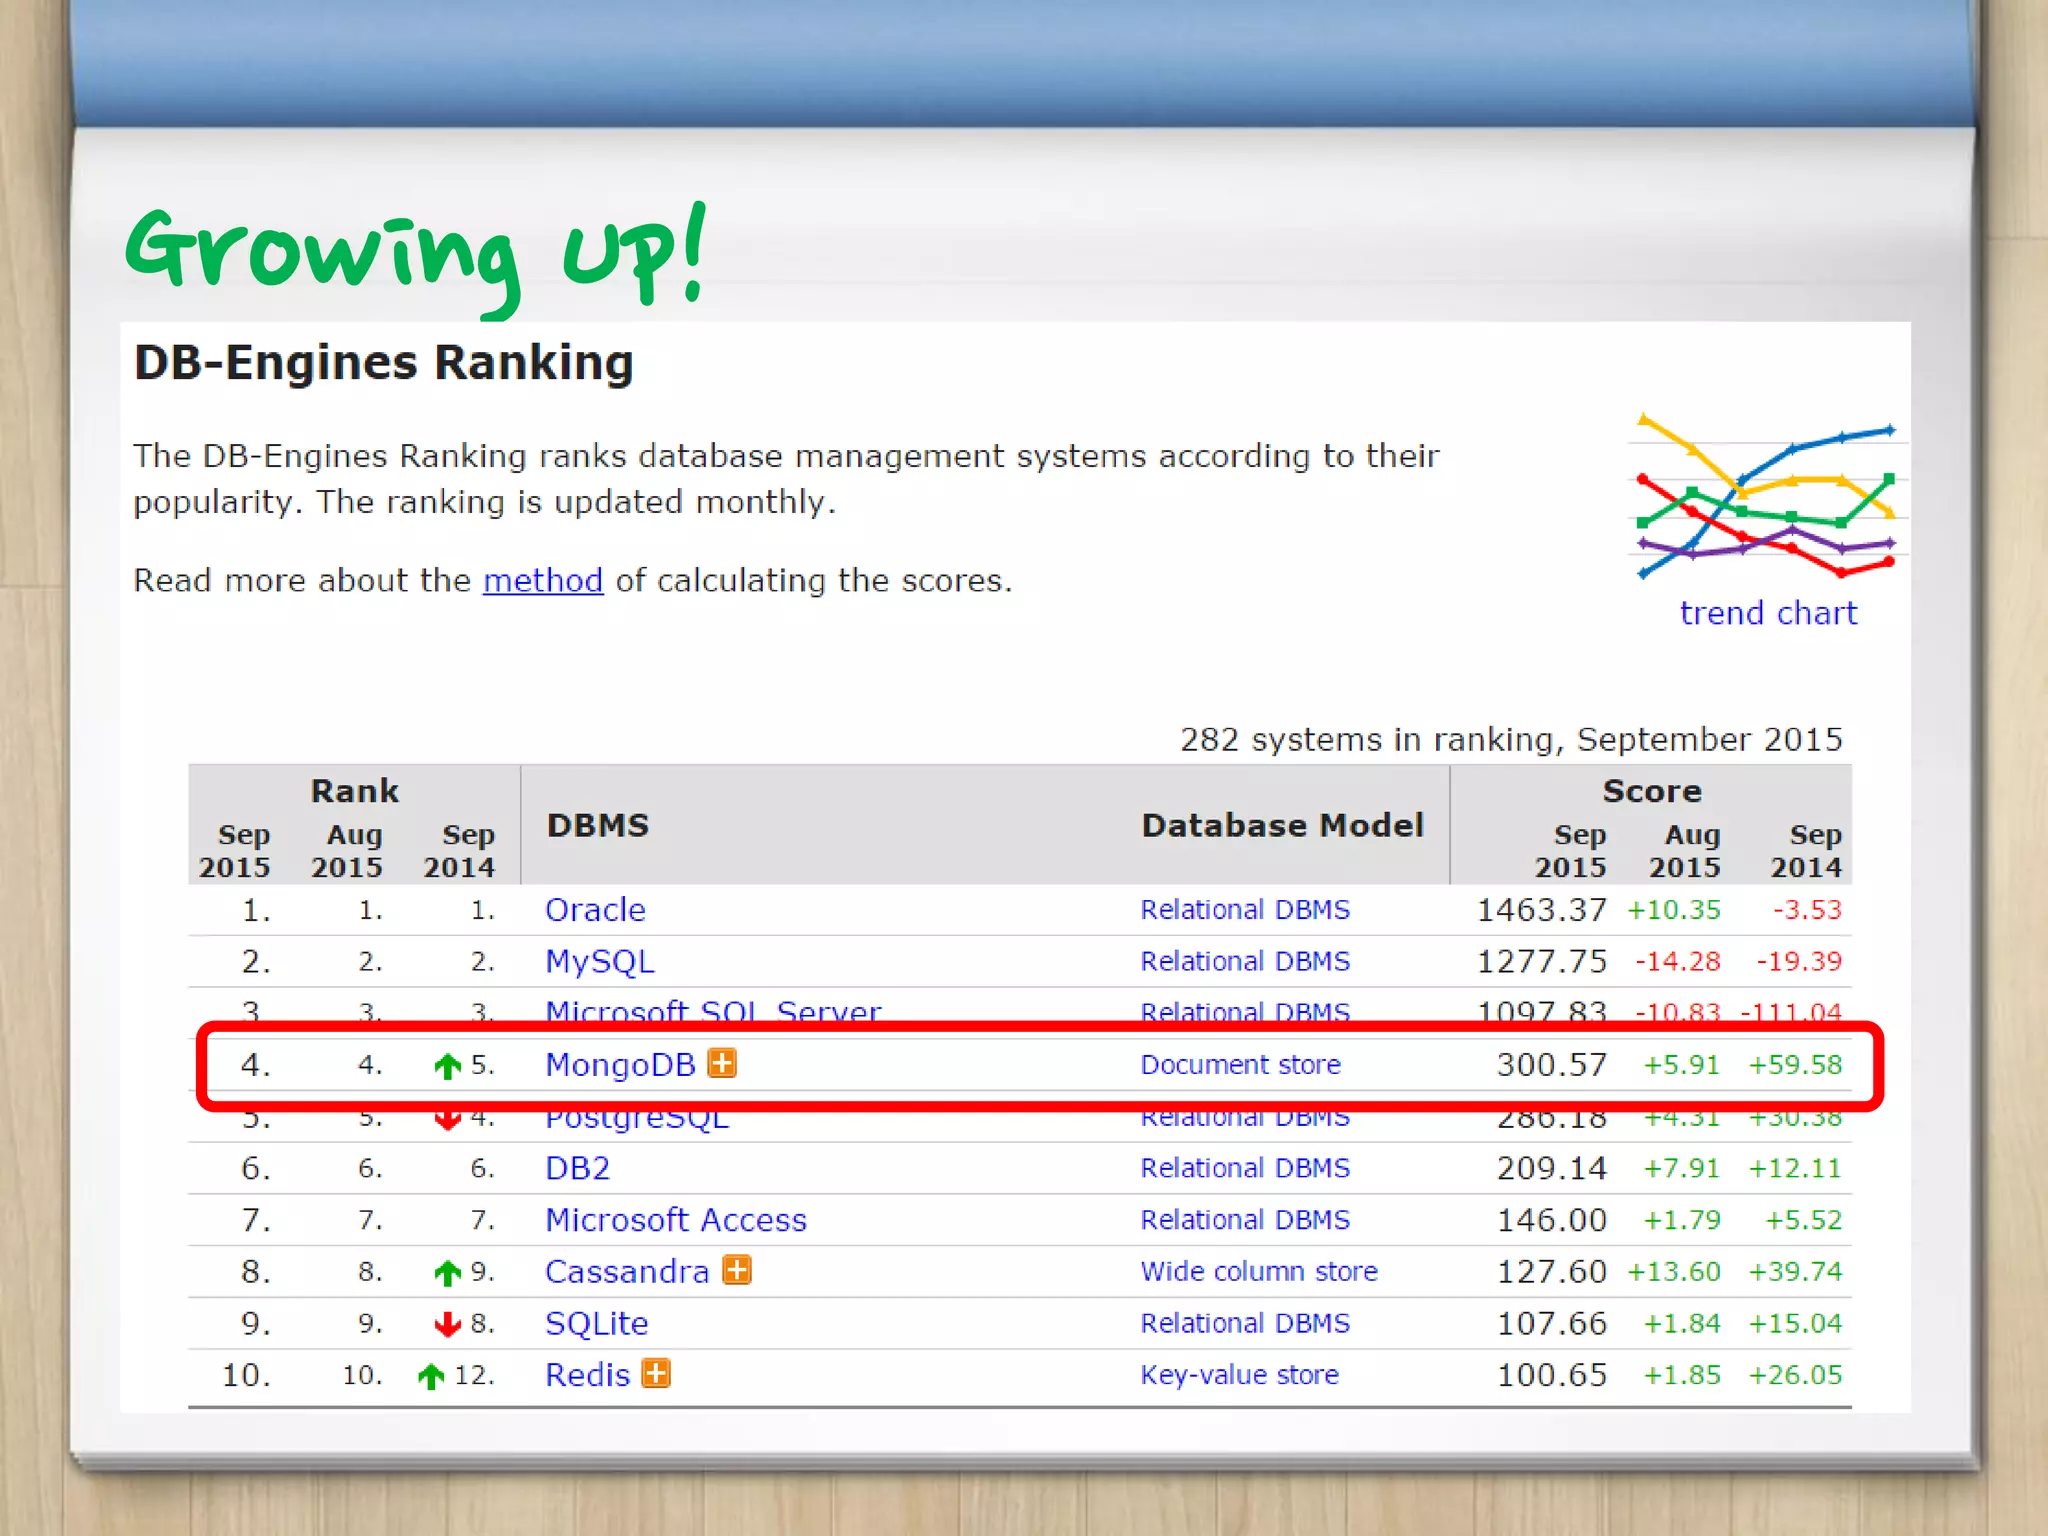Screen dimensions: 2048x1536
Task: Click the green up arrow in Redis row
Action: point(431,1376)
